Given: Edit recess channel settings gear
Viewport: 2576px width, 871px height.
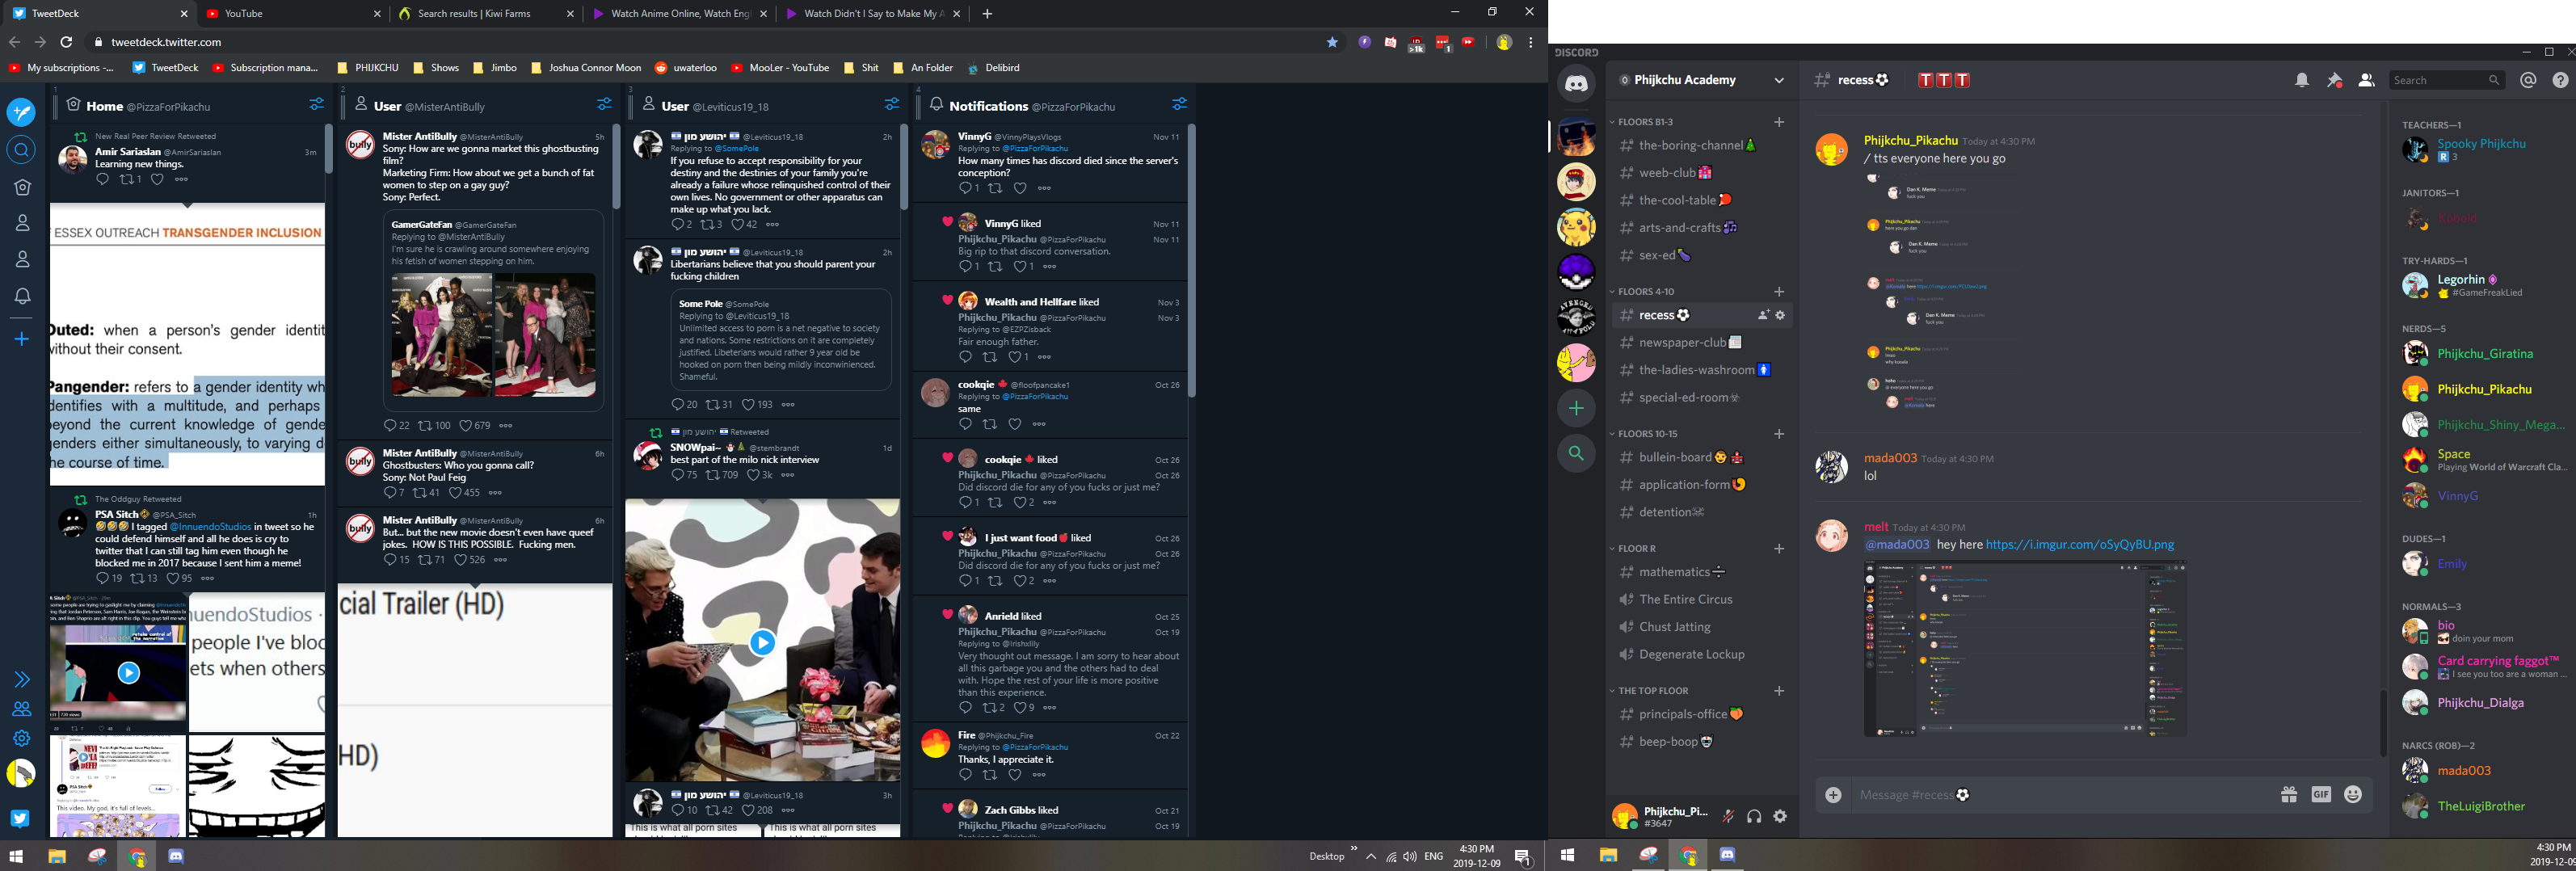Looking at the screenshot, I should pos(1780,315).
